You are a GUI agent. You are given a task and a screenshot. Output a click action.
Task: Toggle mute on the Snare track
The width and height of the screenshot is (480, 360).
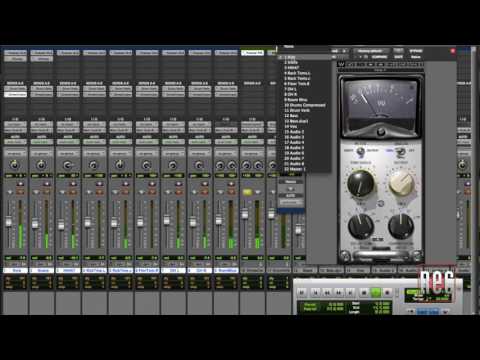(47, 192)
